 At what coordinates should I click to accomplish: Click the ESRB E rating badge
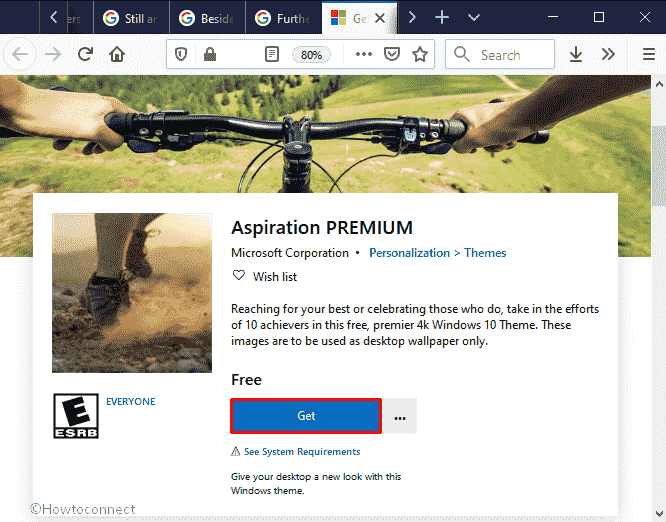(76, 416)
